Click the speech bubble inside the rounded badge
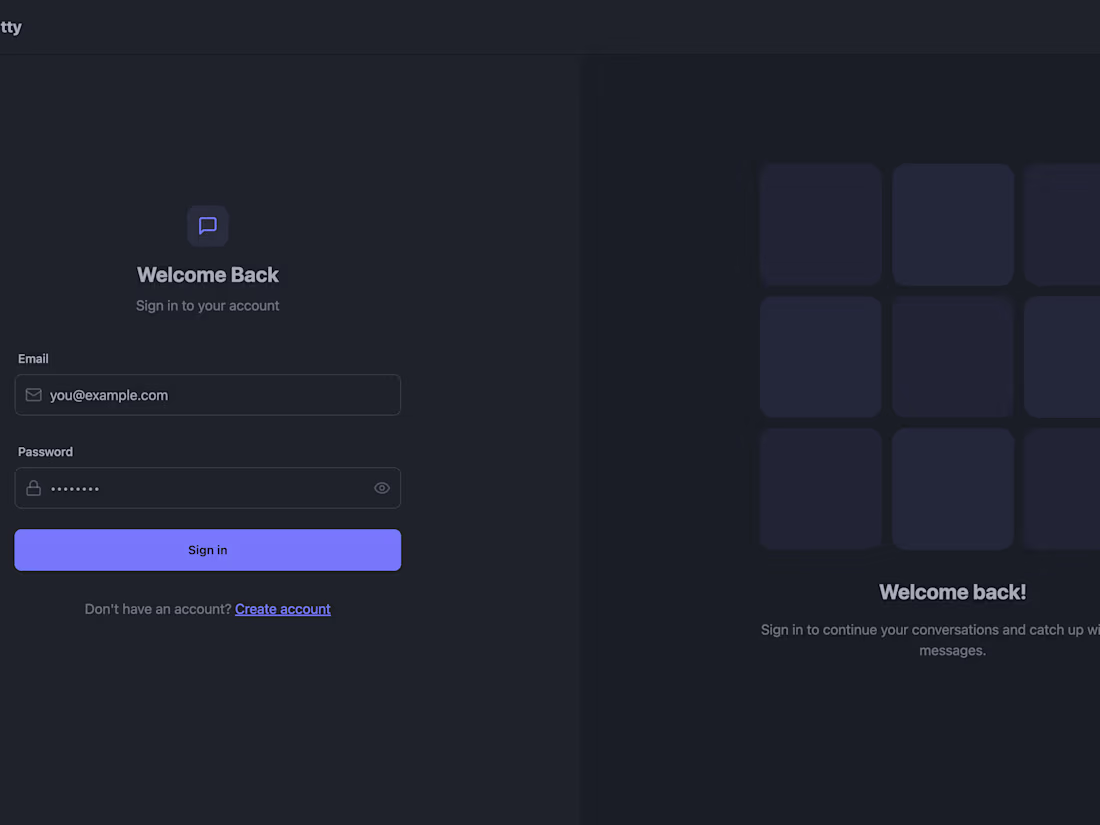The width and height of the screenshot is (1100, 825). tap(207, 226)
